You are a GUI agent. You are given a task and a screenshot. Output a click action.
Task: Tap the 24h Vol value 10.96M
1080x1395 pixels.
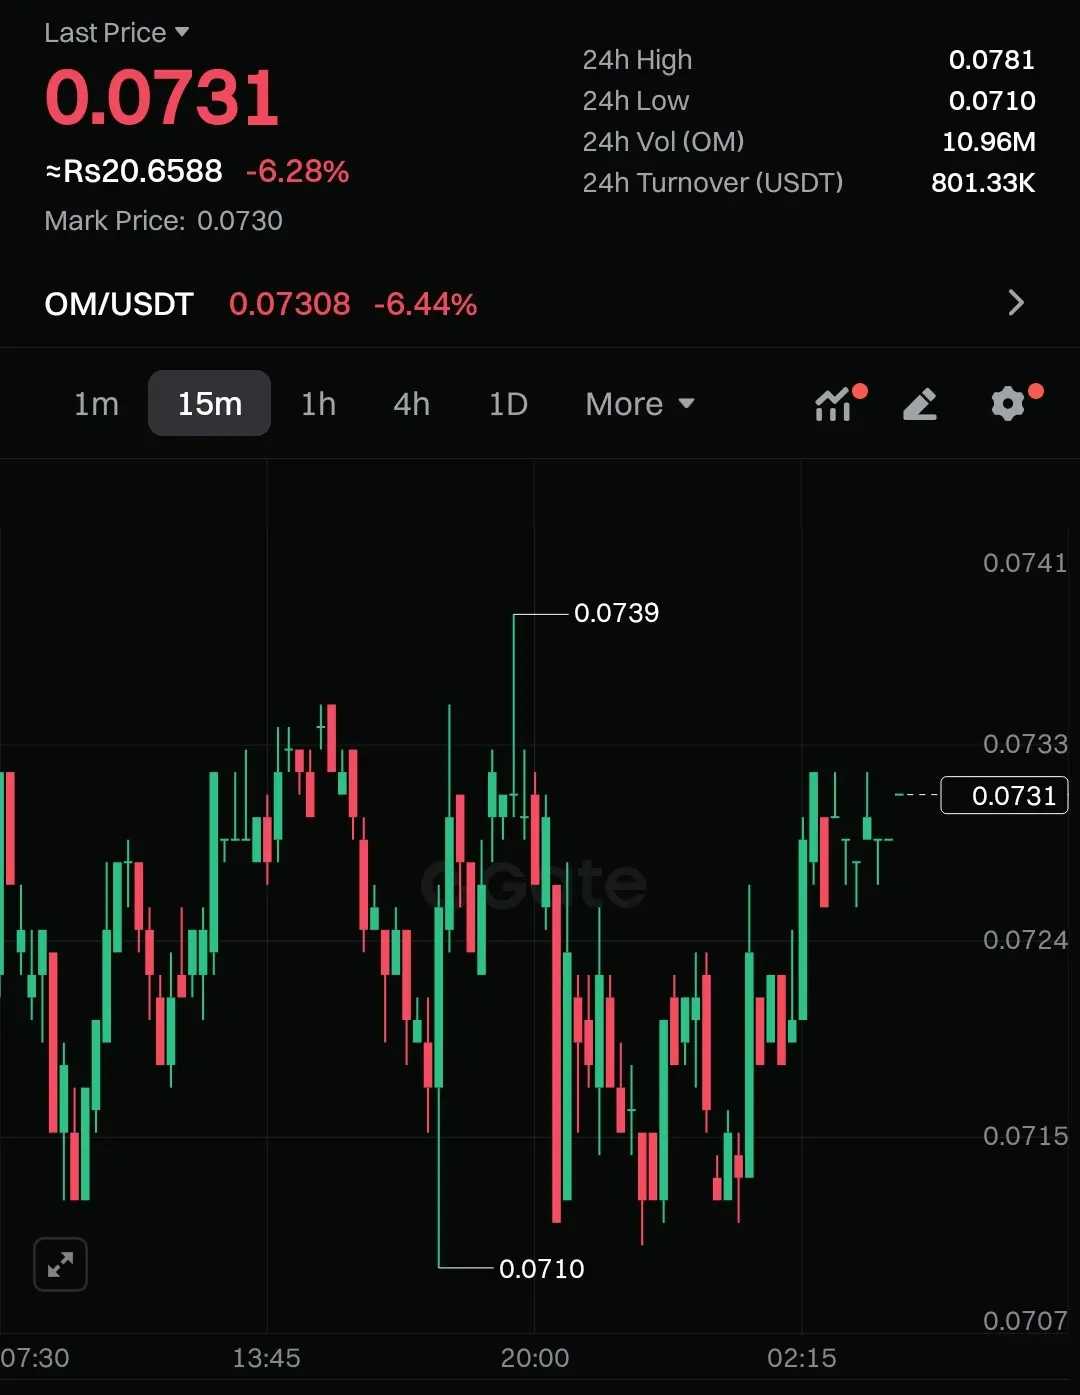(x=989, y=142)
